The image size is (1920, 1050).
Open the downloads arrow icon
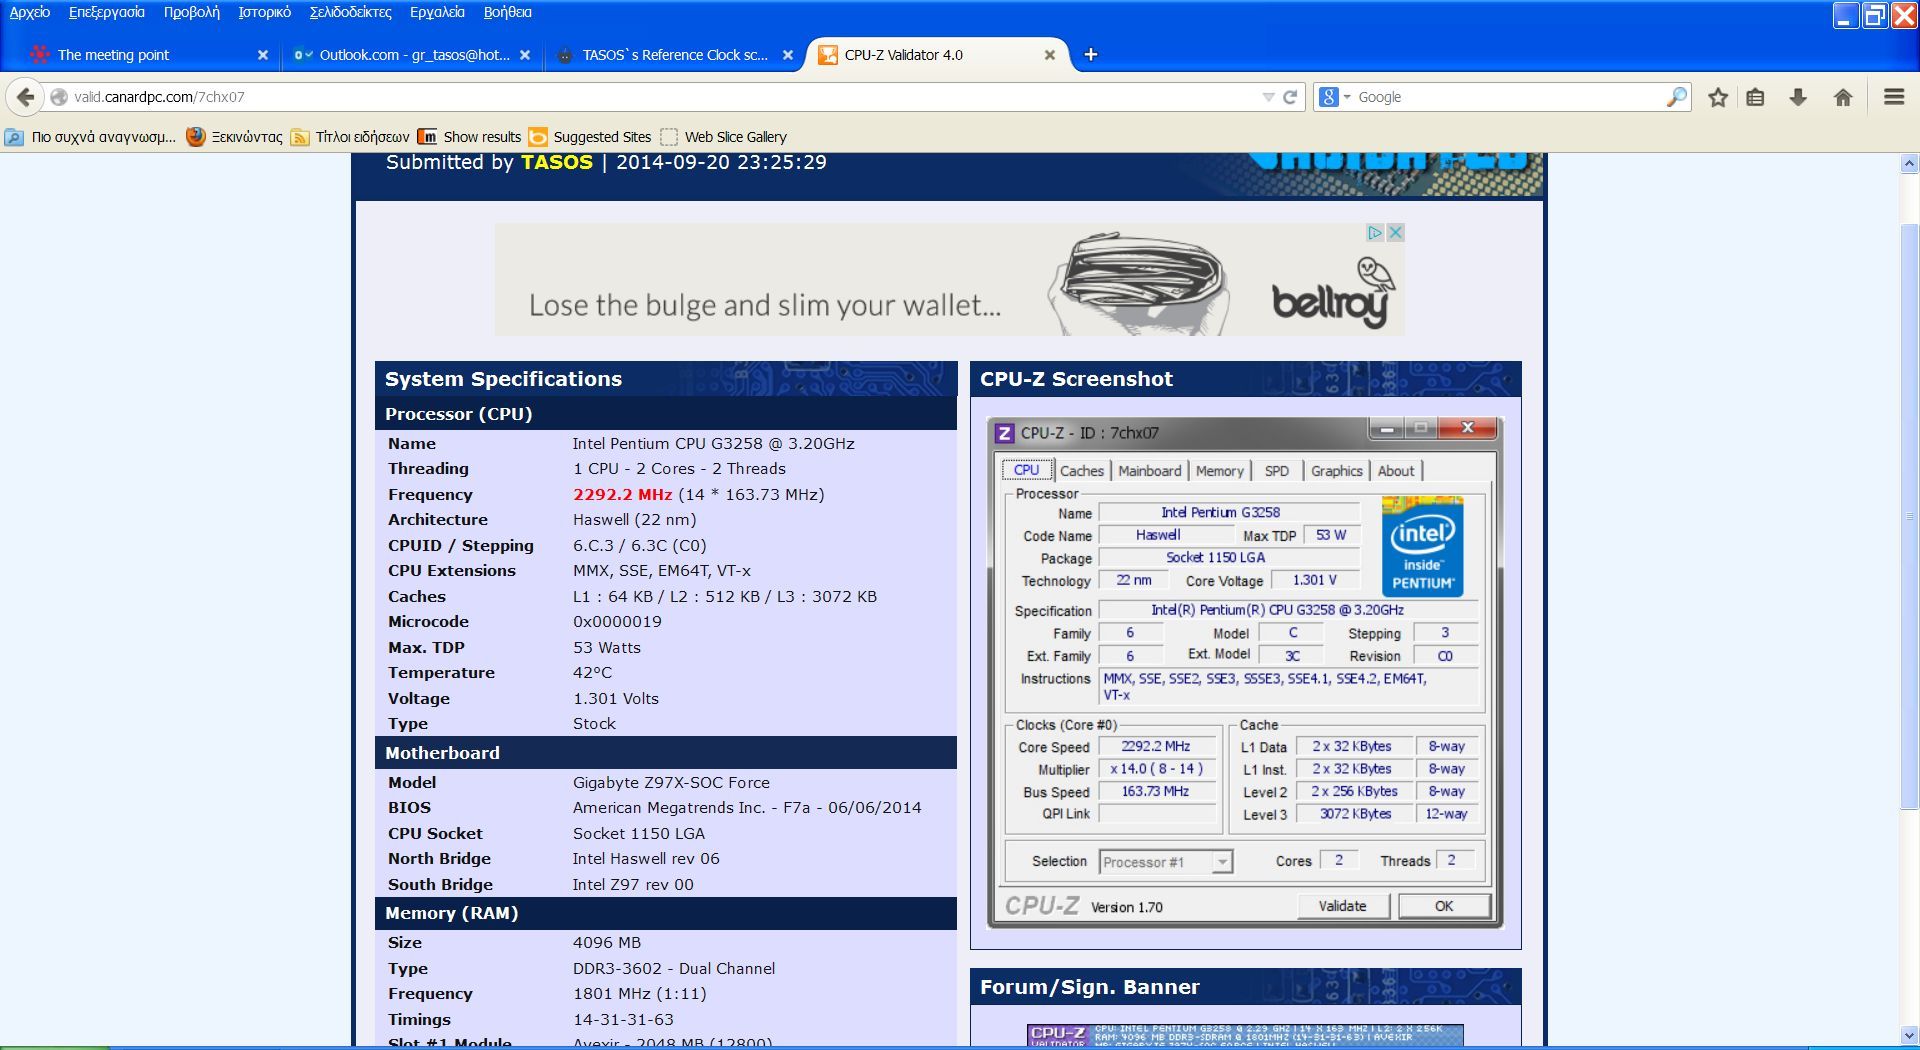(x=1798, y=97)
